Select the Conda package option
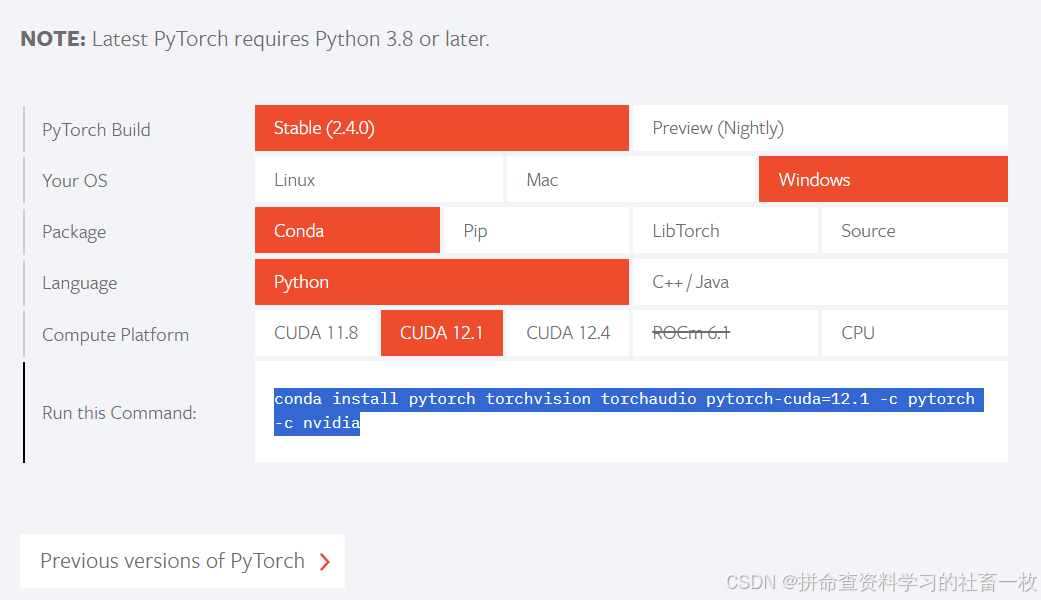The image size is (1041, 600). point(347,230)
